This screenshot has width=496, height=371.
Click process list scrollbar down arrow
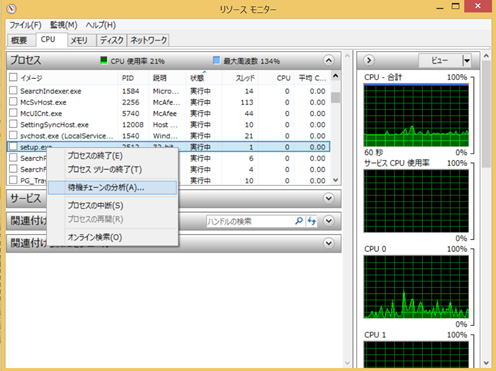coord(336,180)
